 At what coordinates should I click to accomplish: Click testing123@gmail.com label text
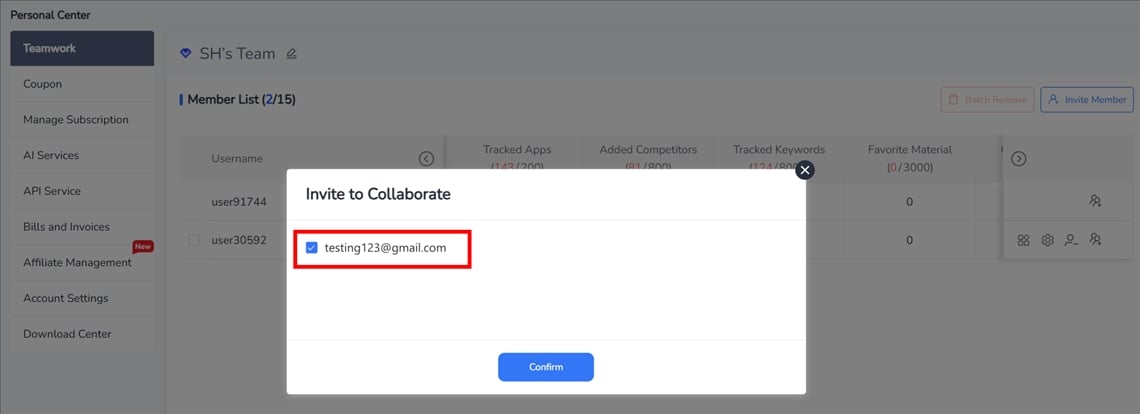[x=385, y=248]
